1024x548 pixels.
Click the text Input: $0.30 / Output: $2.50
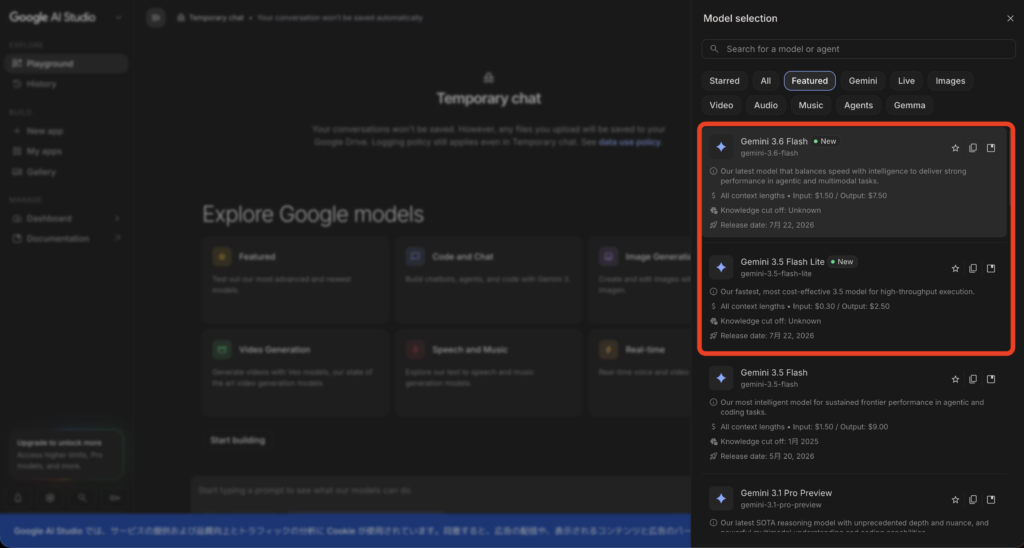(x=842, y=306)
